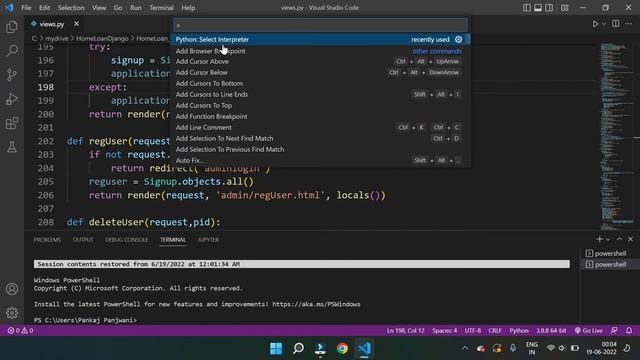Screen dimensions: 640x360
Task: Click the Run Python File play icon
Action: click(595, 24)
